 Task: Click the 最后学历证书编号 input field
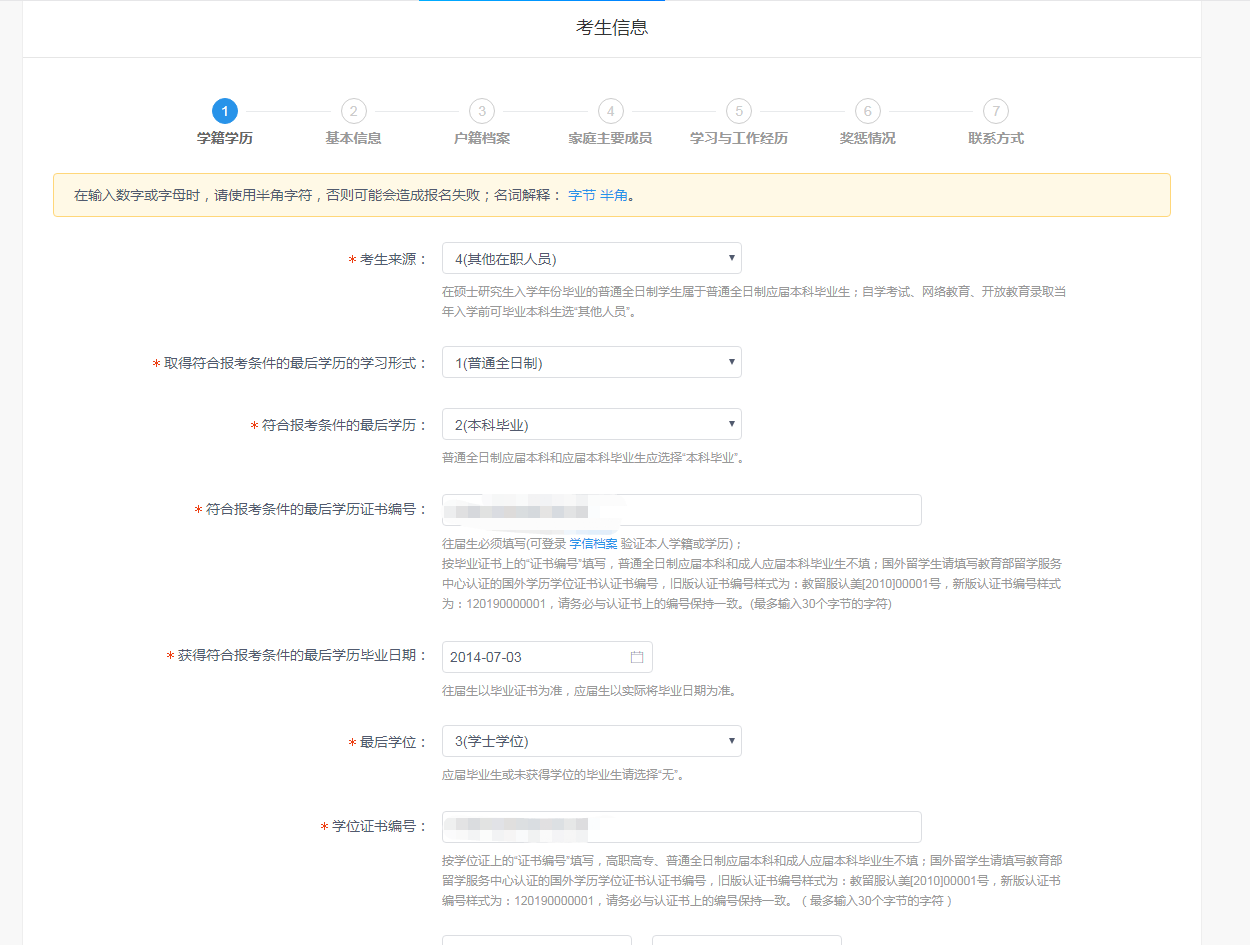point(681,510)
